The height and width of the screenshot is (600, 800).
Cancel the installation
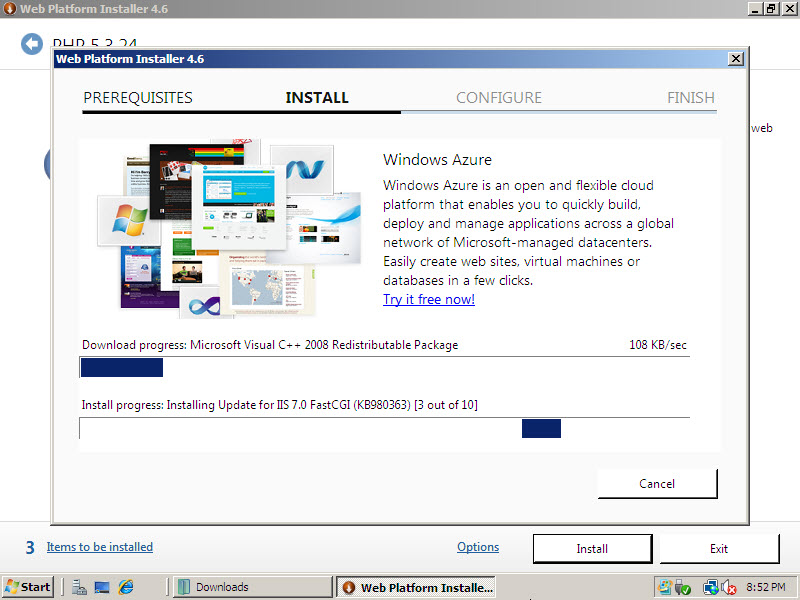pos(657,484)
